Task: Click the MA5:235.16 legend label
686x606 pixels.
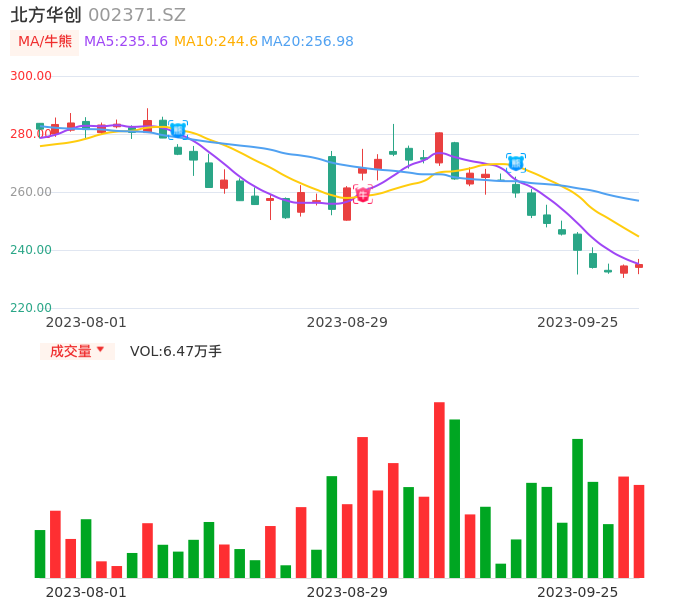Action: coord(126,42)
